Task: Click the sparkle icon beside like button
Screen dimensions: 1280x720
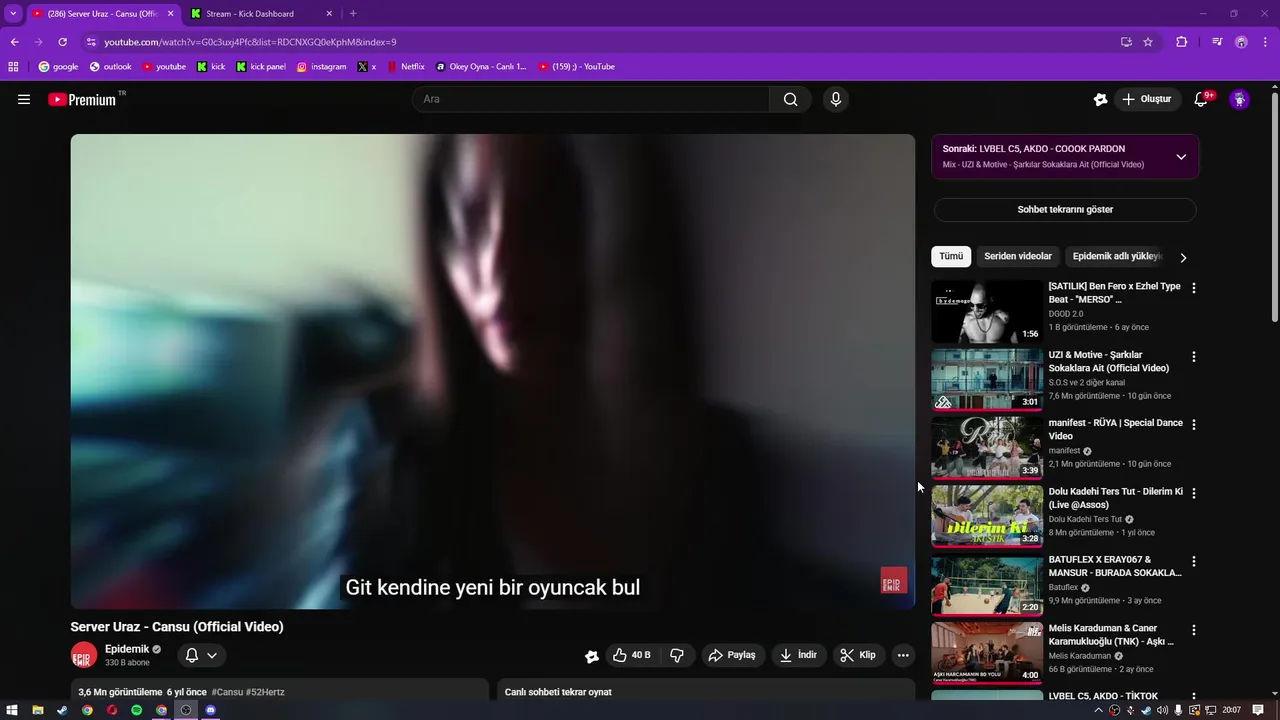Action: tap(592, 656)
